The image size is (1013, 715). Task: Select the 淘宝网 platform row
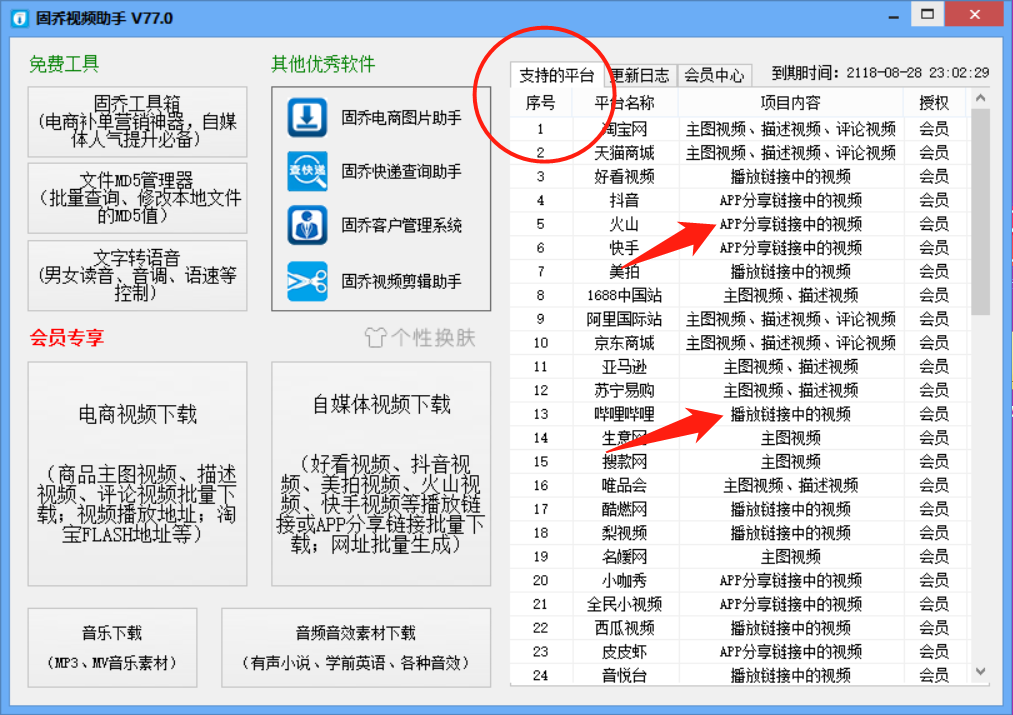[623, 127]
